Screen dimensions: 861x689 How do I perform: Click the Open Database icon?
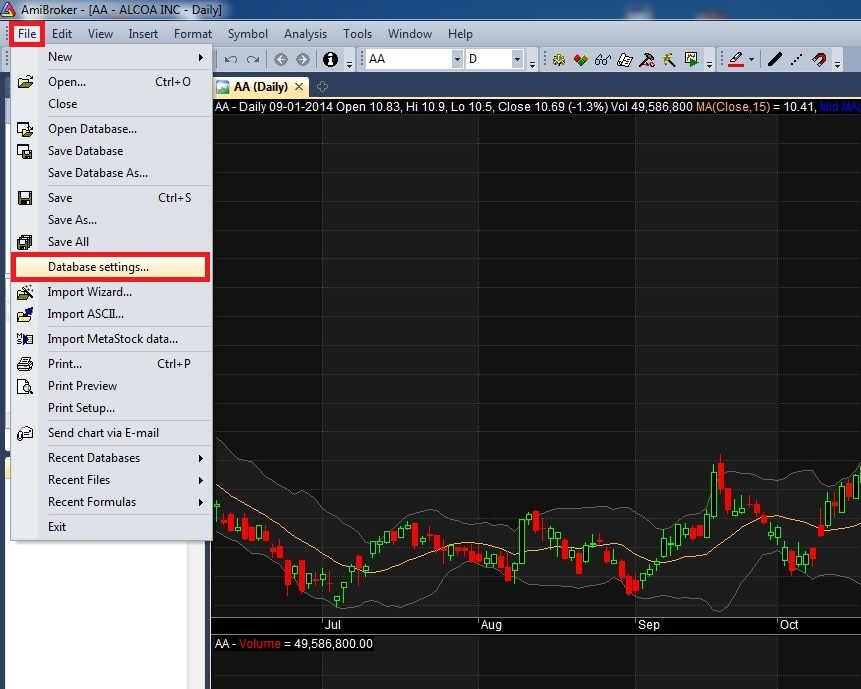point(25,129)
